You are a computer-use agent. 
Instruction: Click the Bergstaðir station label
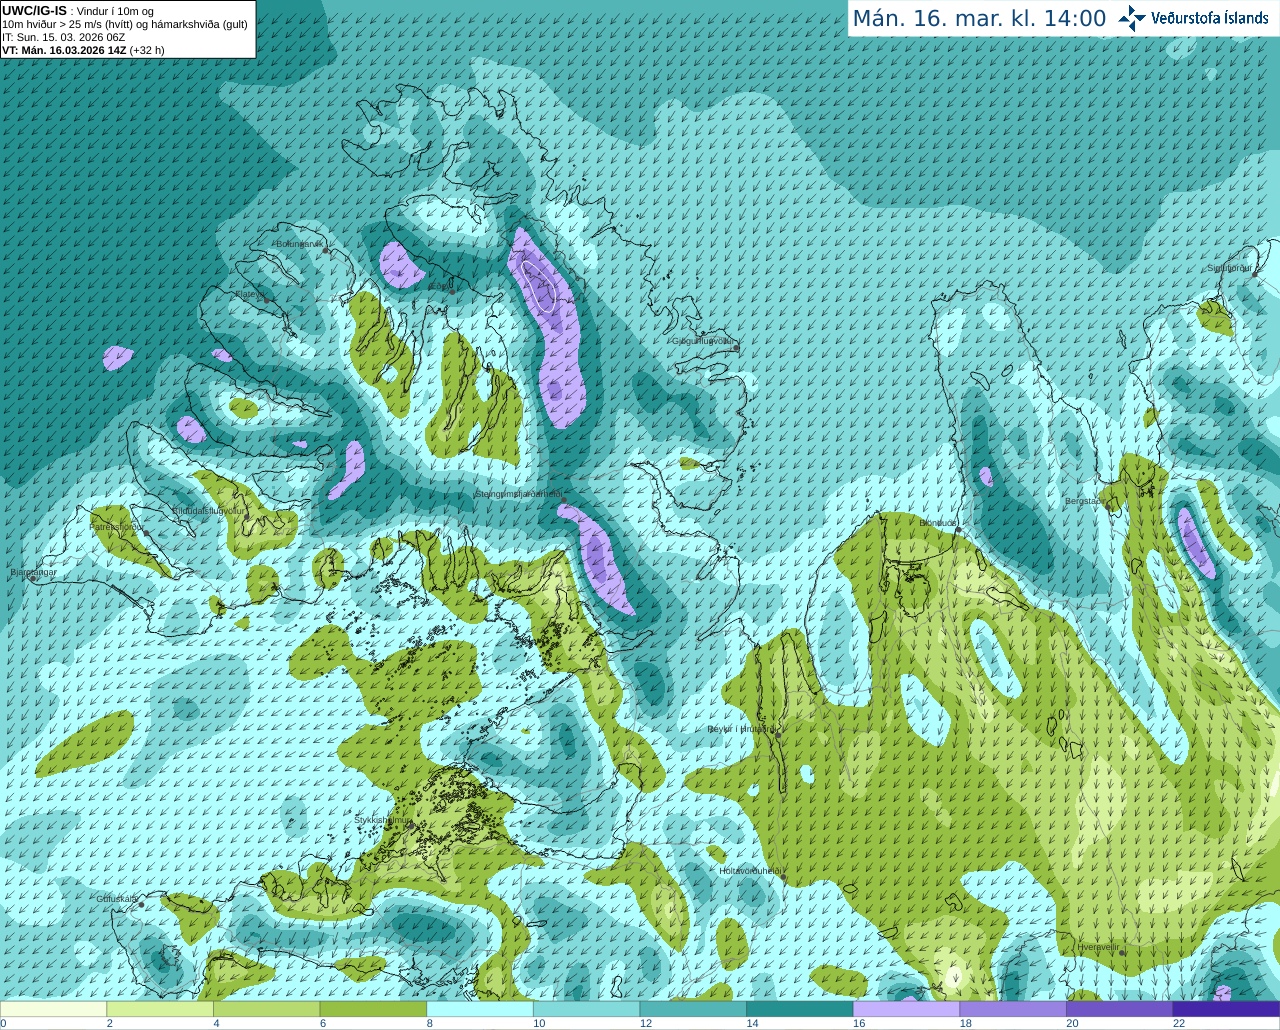1086,501
